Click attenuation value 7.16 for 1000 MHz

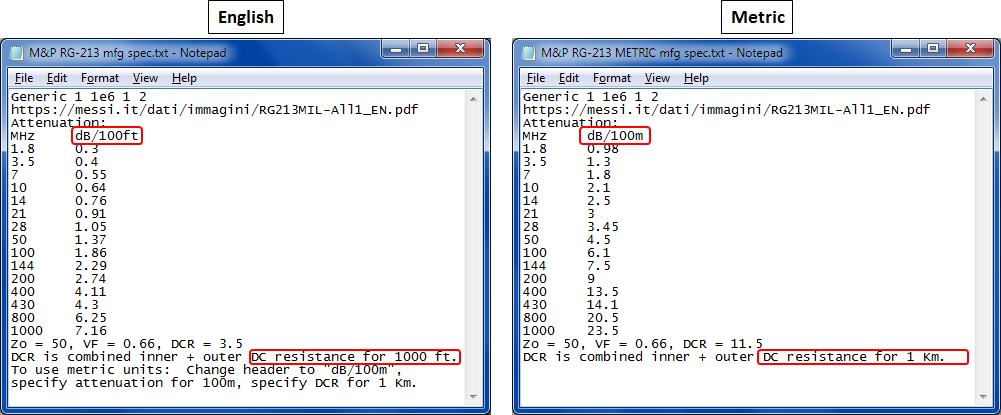point(90,331)
